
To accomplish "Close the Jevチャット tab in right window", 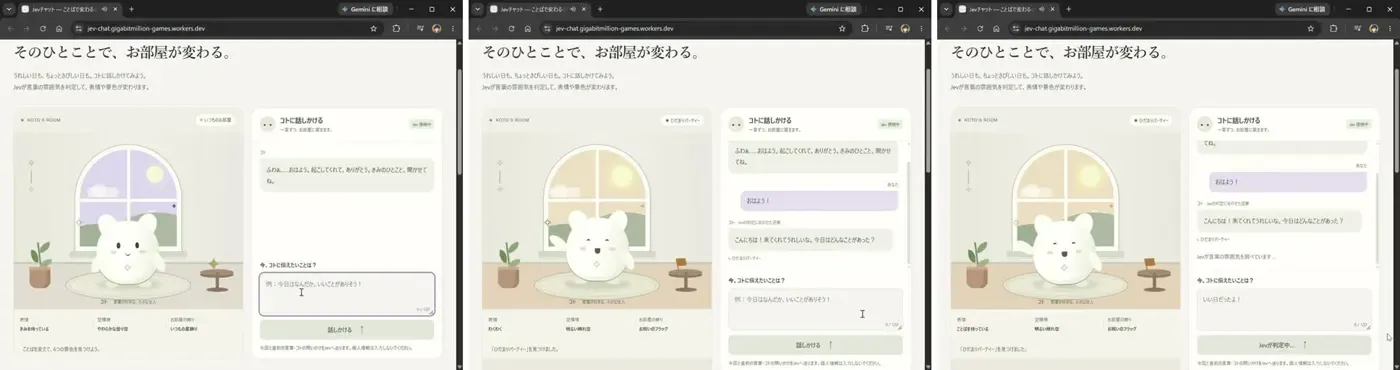I will (1053, 9).
